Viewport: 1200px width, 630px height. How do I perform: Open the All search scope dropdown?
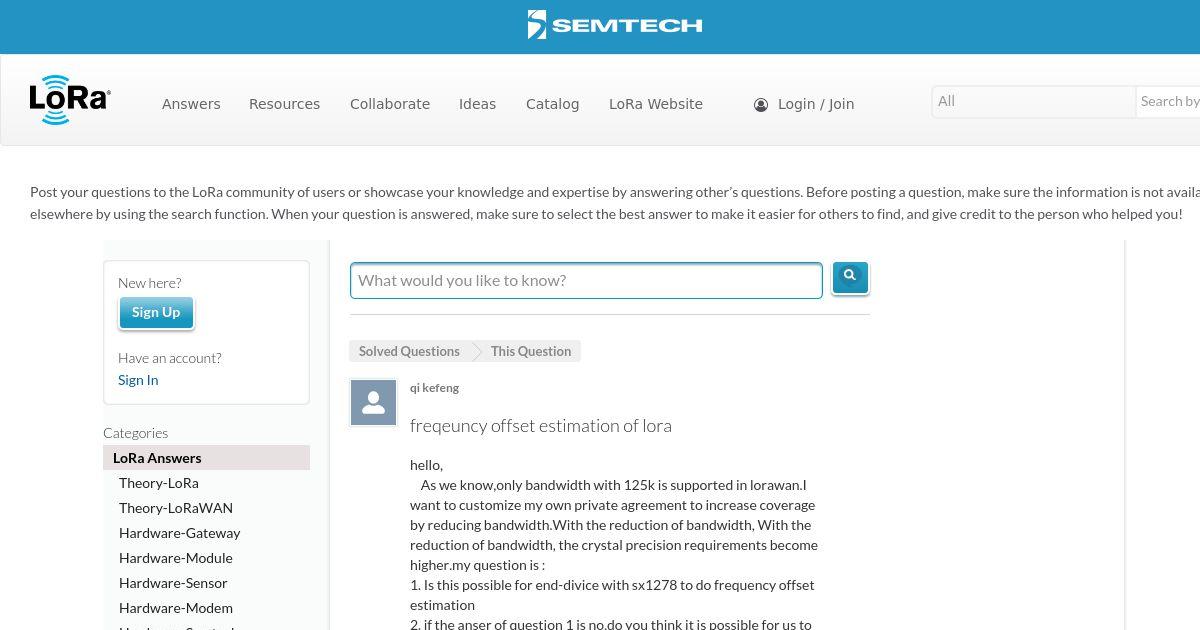pyautogui.click(x=1033, y=101)
